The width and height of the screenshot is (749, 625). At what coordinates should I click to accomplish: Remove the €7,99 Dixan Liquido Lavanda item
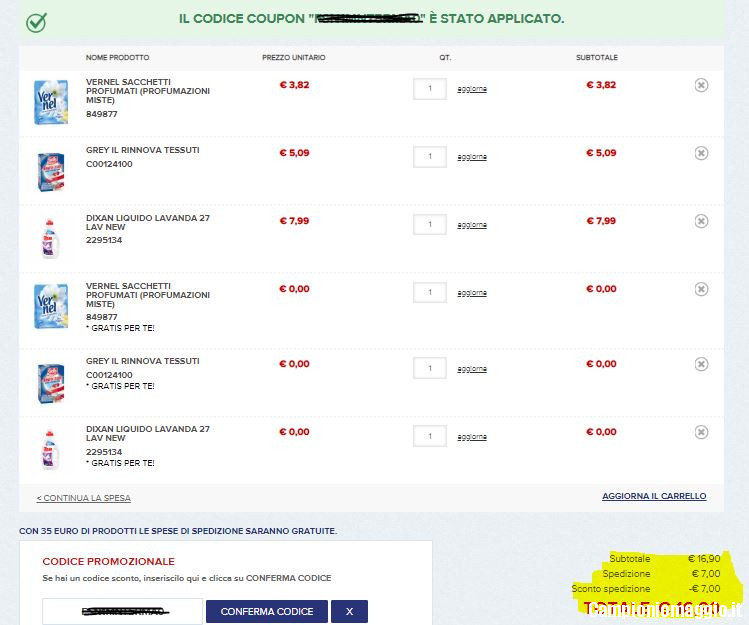(x=701, y=221)
